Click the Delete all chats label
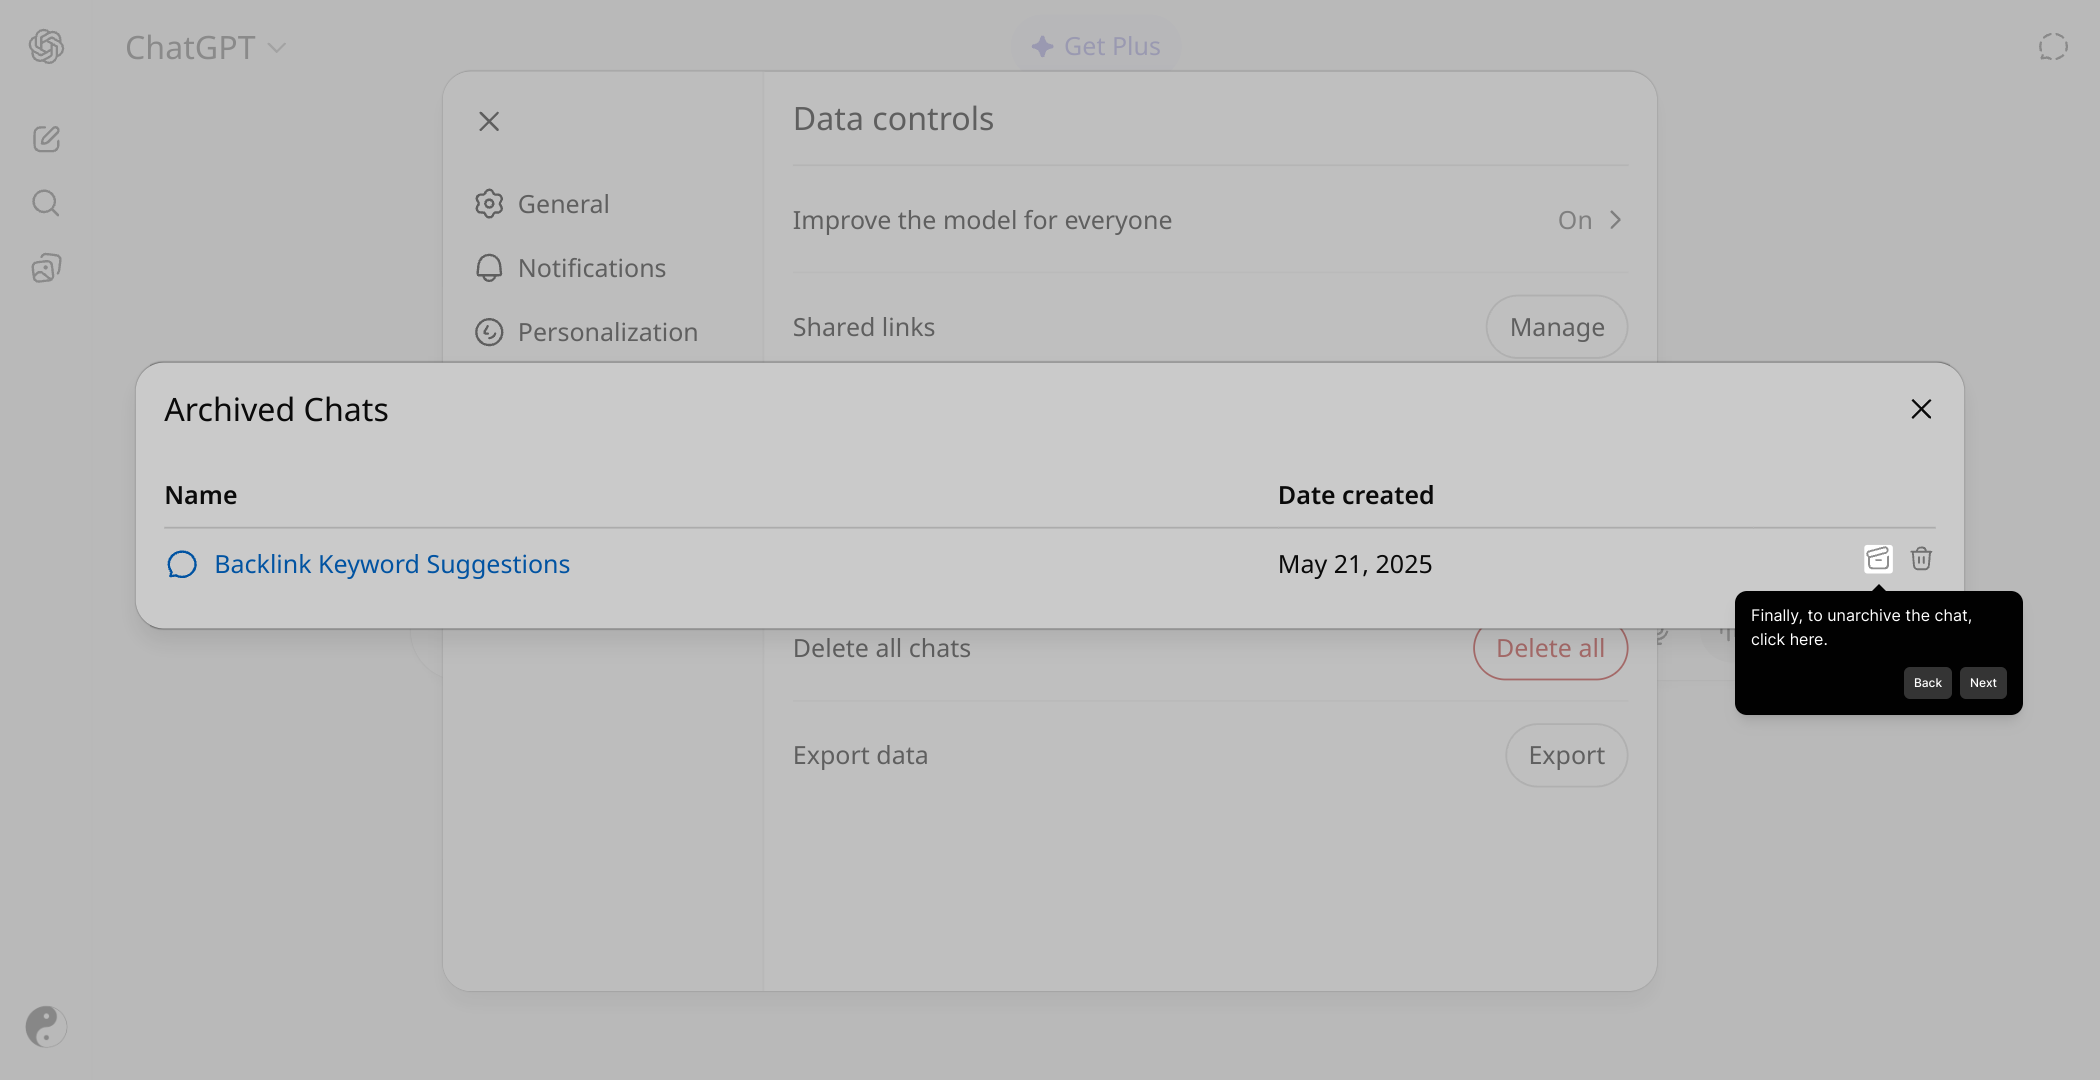 882,648
